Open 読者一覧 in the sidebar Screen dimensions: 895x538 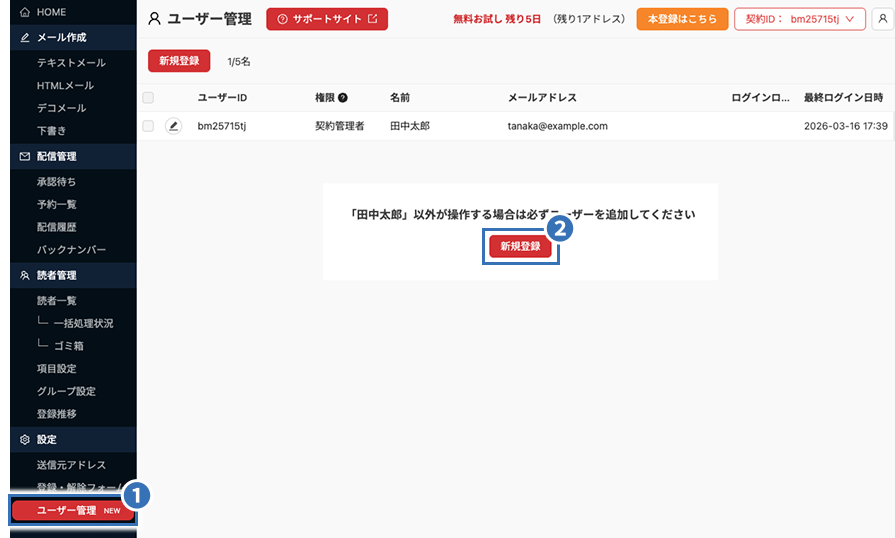pyautogui.click(x=57, y=301)
